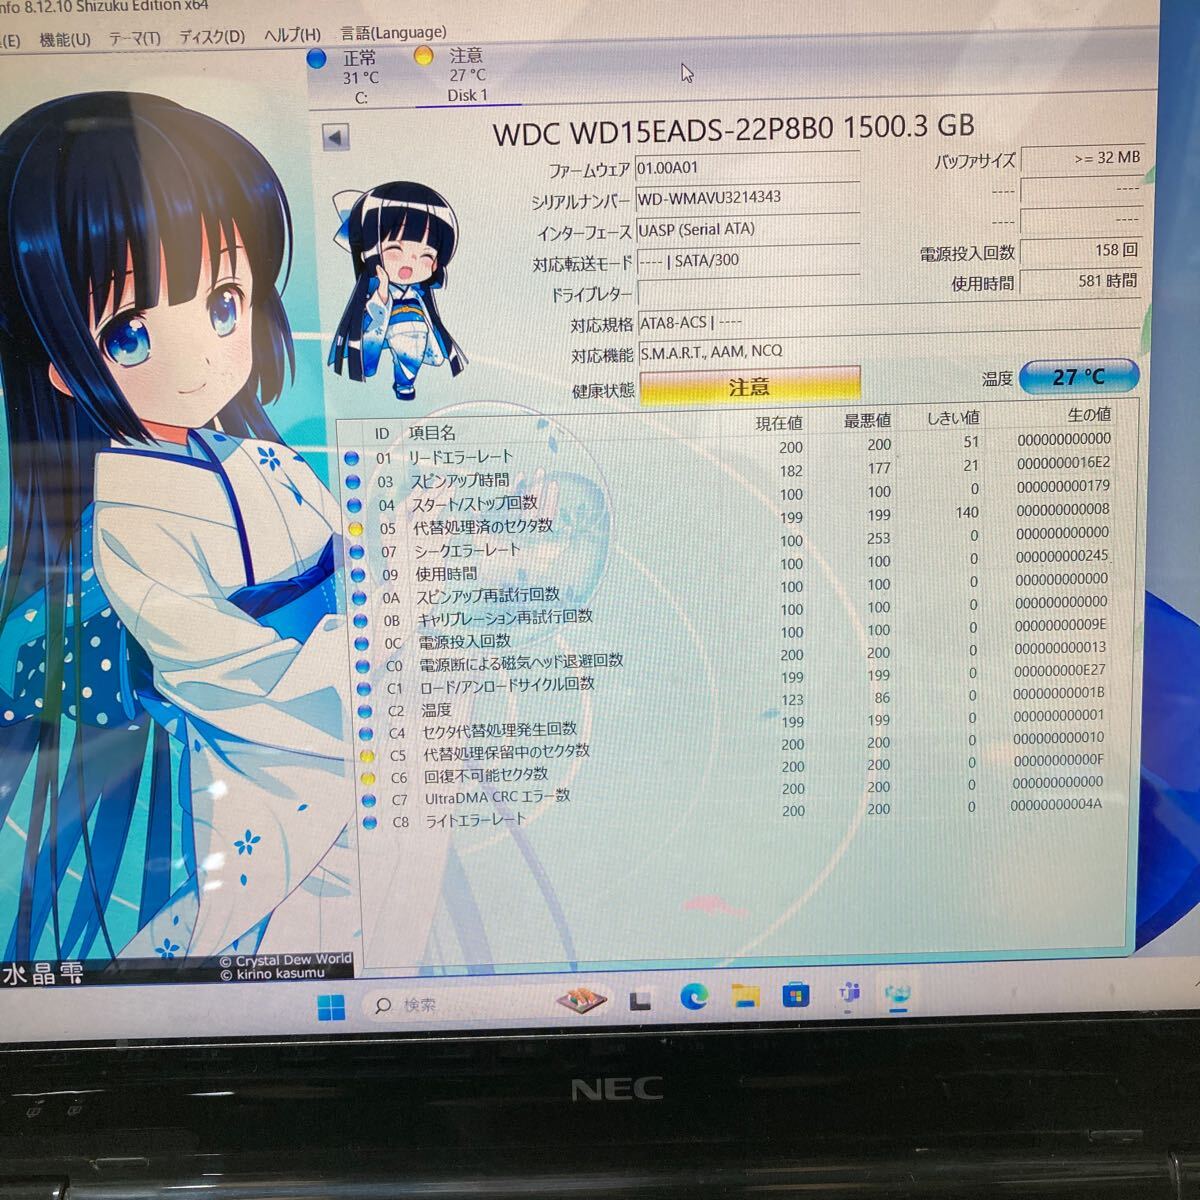
Task: Click the 生の値 column header
Action: (1089, 413)
